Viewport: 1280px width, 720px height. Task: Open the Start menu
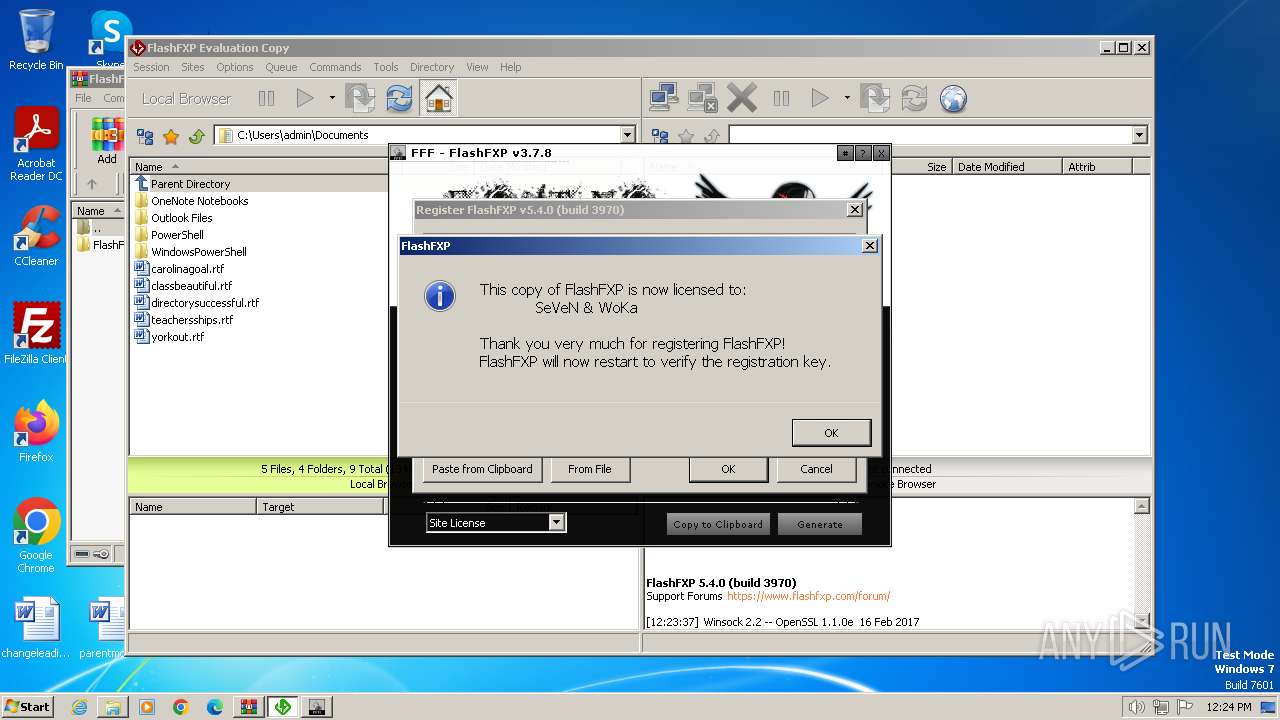click(27, 706)
